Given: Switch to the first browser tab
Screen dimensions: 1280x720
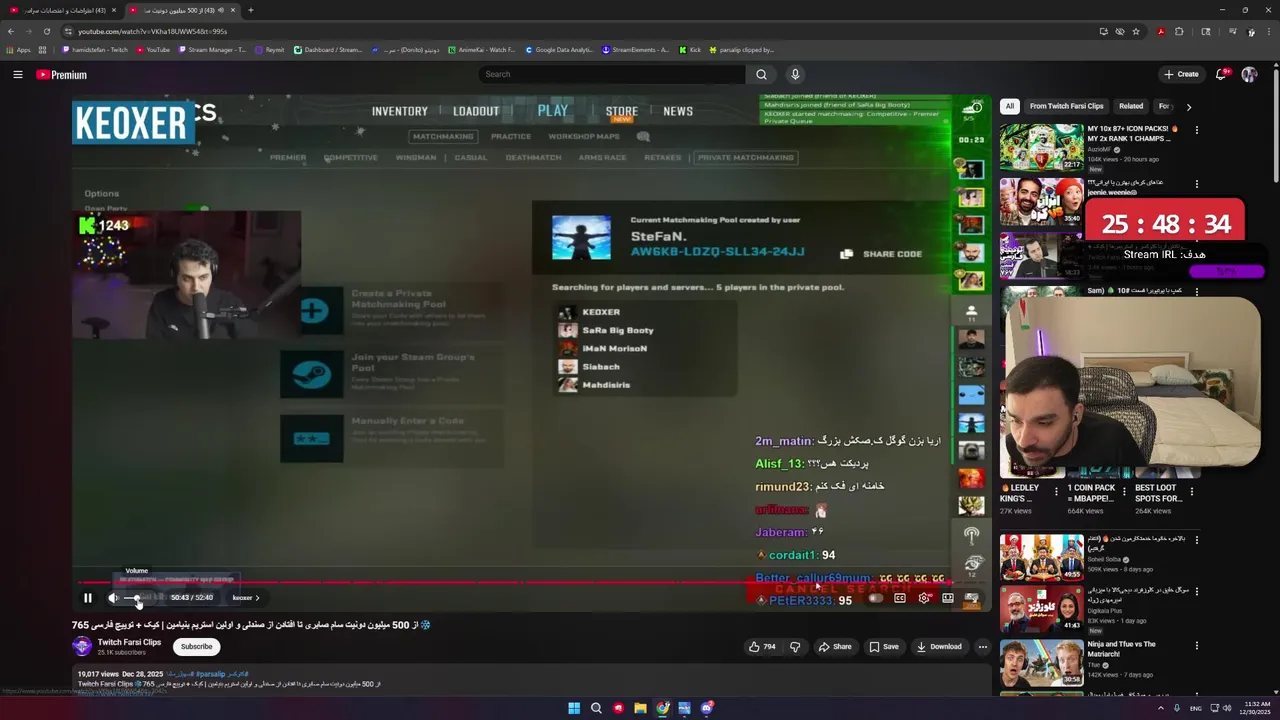Looking at the screenshot, I should [62, 10].
